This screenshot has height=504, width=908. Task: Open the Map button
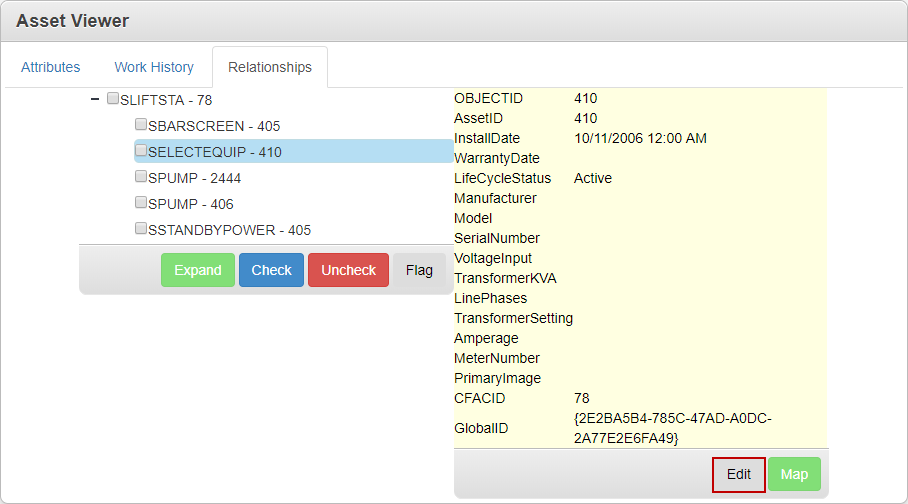pyautogui.click(x=794, y=474)
